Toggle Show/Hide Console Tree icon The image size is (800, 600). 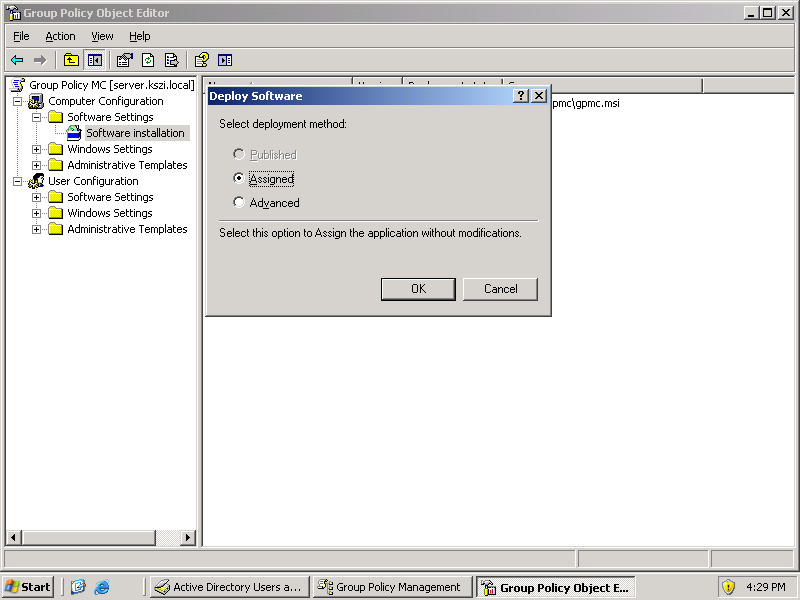(94, 60)
